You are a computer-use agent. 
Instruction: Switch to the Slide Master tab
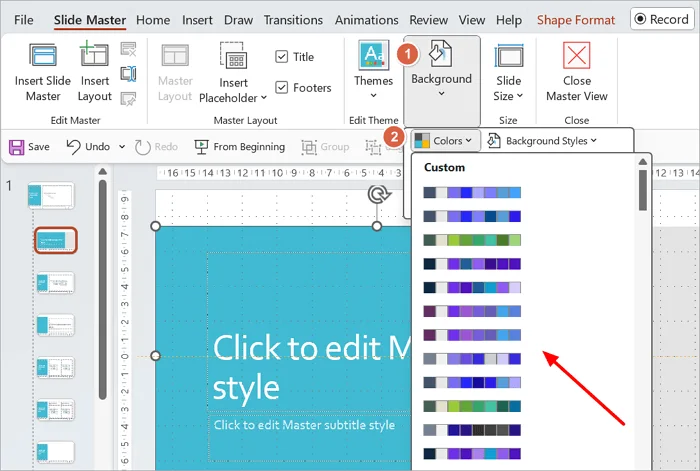(x=90, y=20)
